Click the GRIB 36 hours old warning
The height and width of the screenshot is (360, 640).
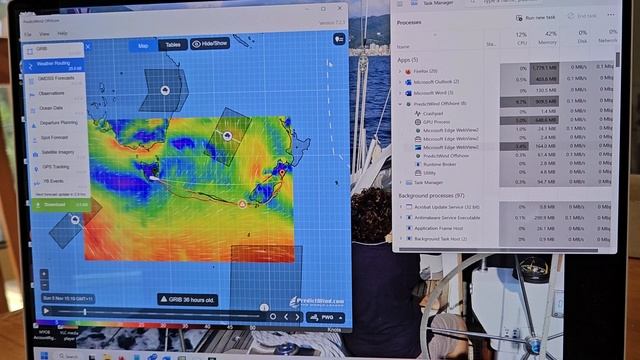187,300
